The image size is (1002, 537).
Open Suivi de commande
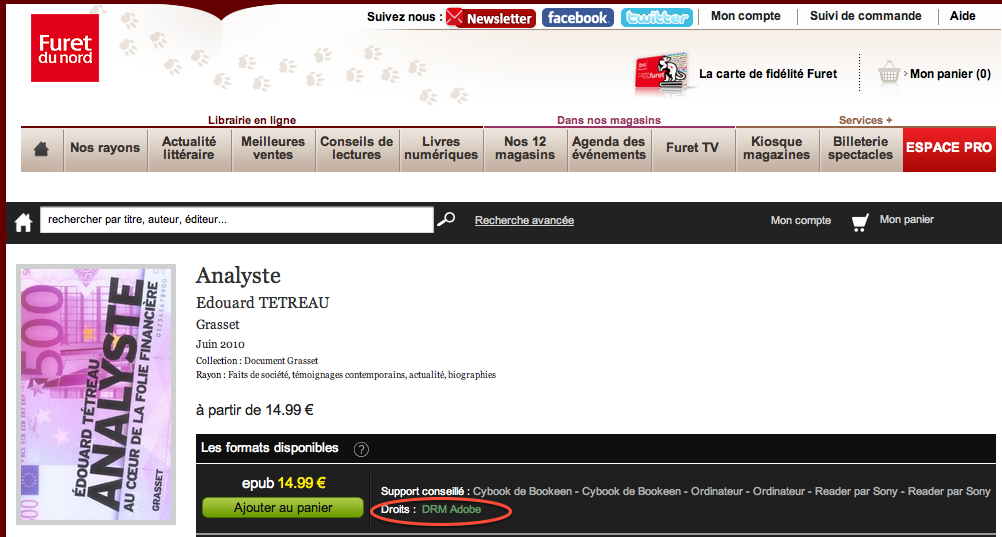(x=865, y=16)
